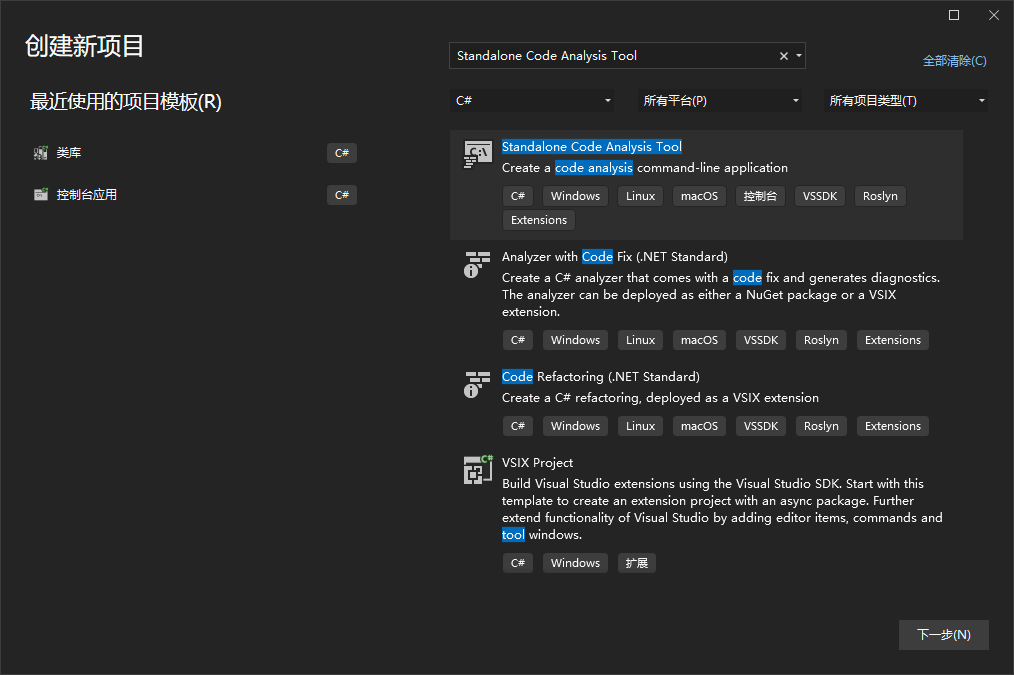Click into the template search field

click(x=610, y=56)
